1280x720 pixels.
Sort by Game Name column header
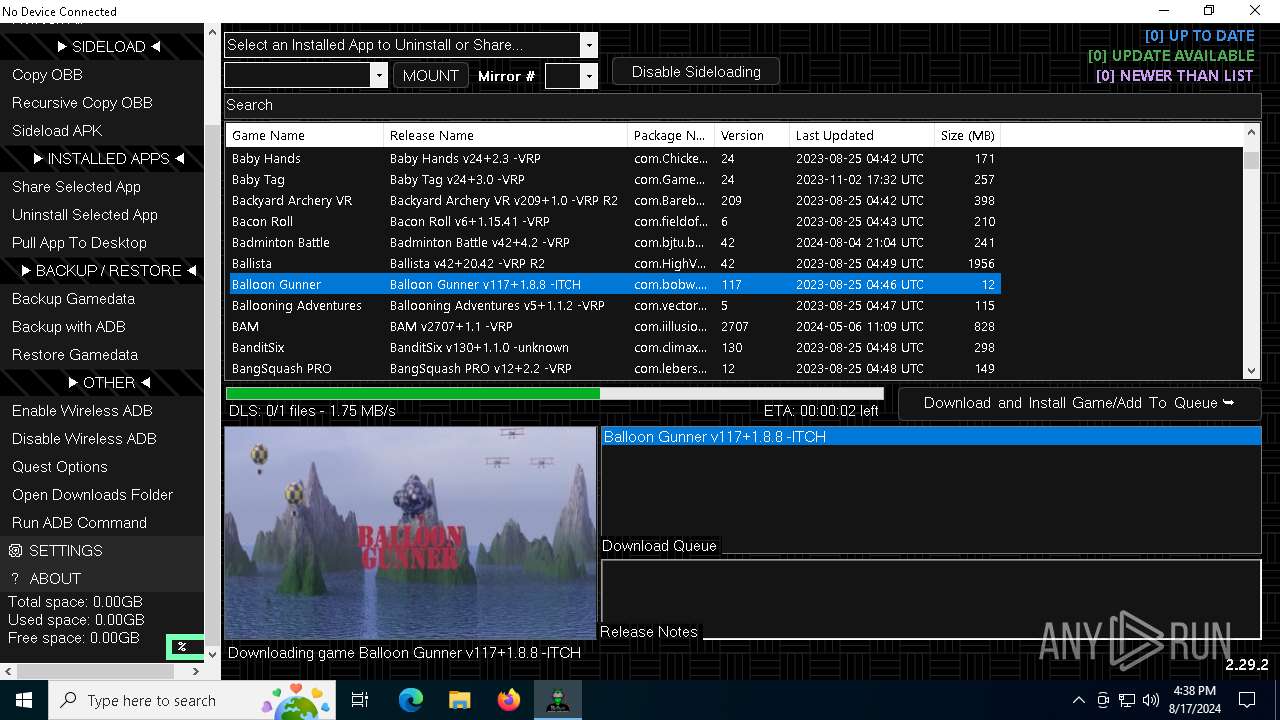305,135
